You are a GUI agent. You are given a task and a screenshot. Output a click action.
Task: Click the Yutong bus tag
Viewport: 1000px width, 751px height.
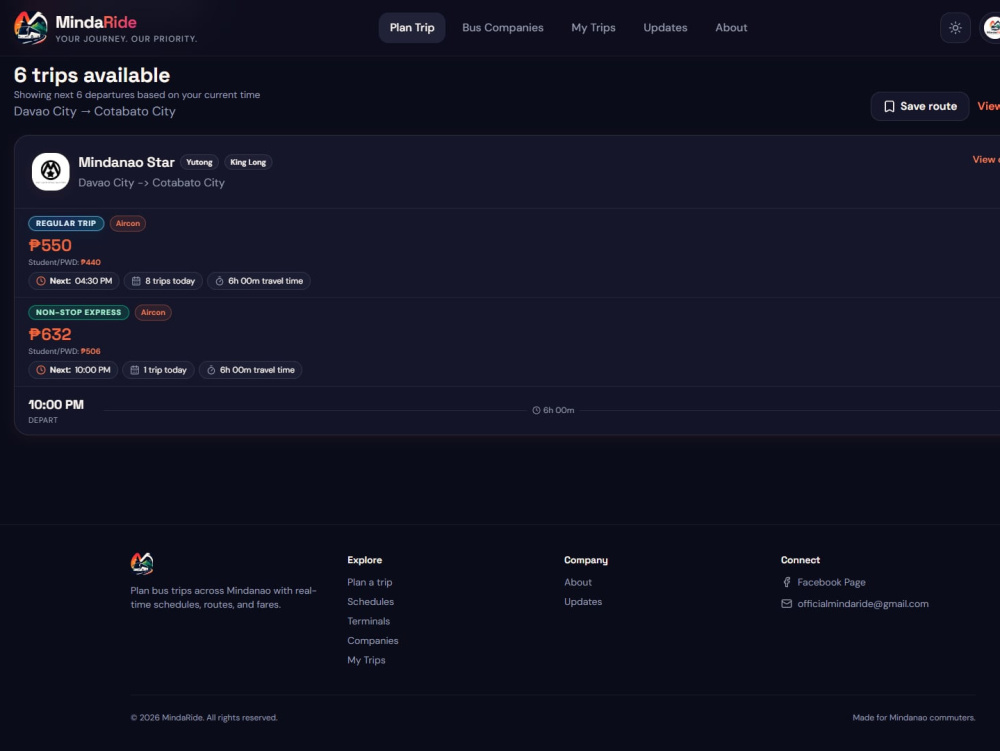click(199, 162)
